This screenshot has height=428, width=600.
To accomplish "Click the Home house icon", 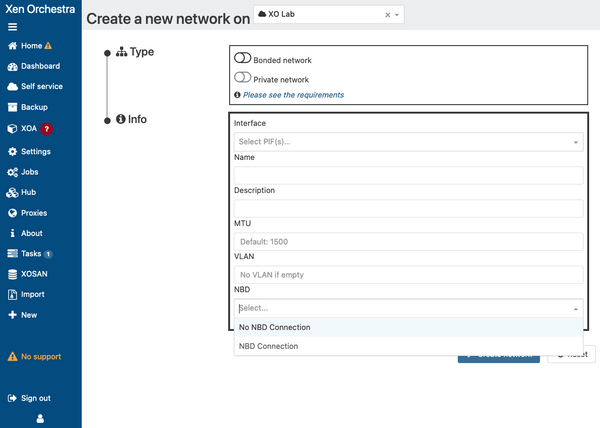I will (13, 46).
